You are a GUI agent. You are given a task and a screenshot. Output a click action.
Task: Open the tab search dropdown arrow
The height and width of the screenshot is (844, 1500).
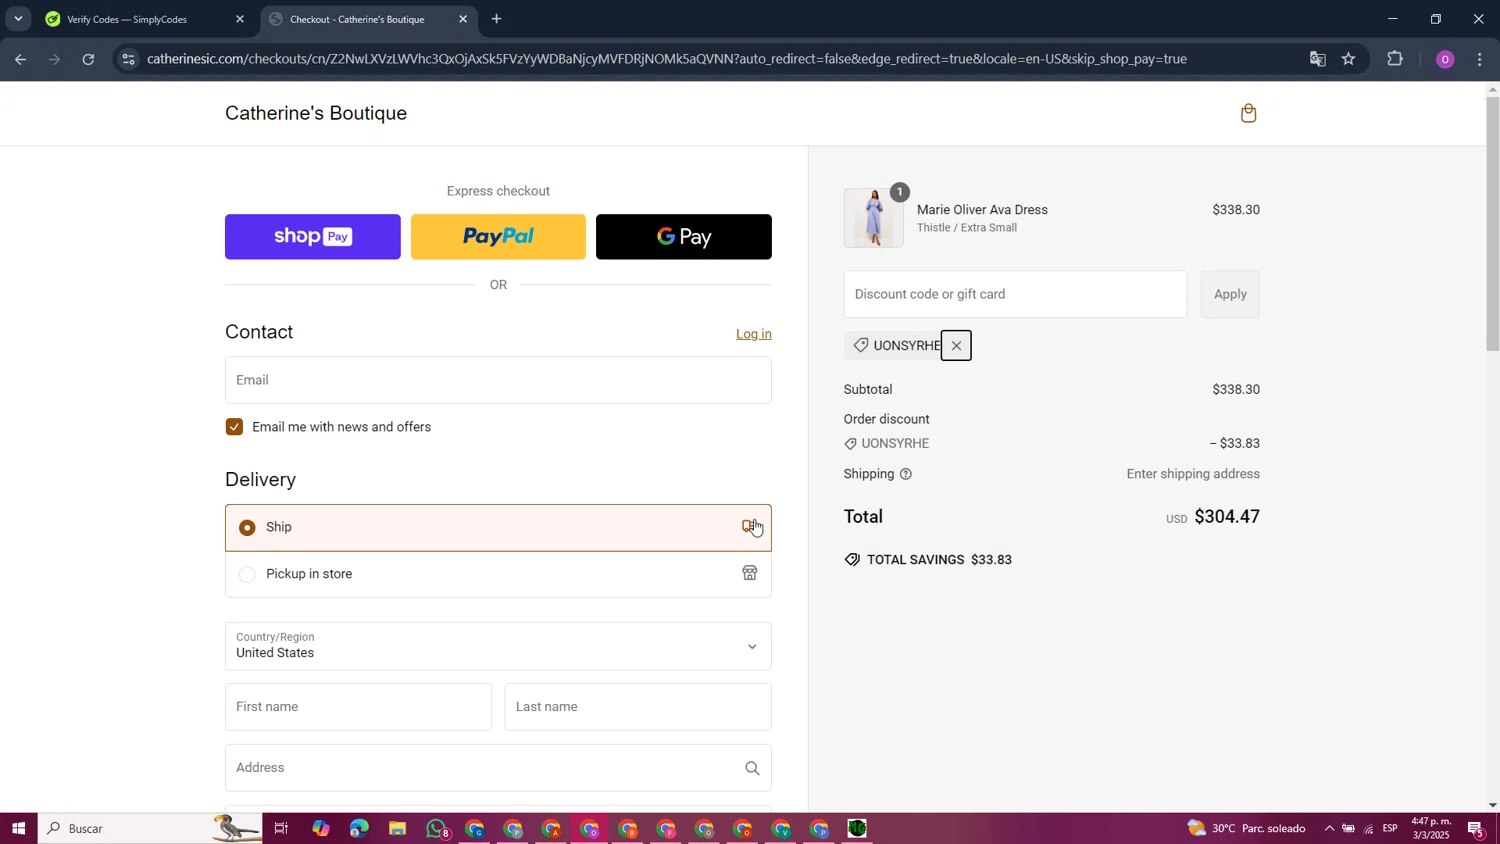click(x=18, y=19)
